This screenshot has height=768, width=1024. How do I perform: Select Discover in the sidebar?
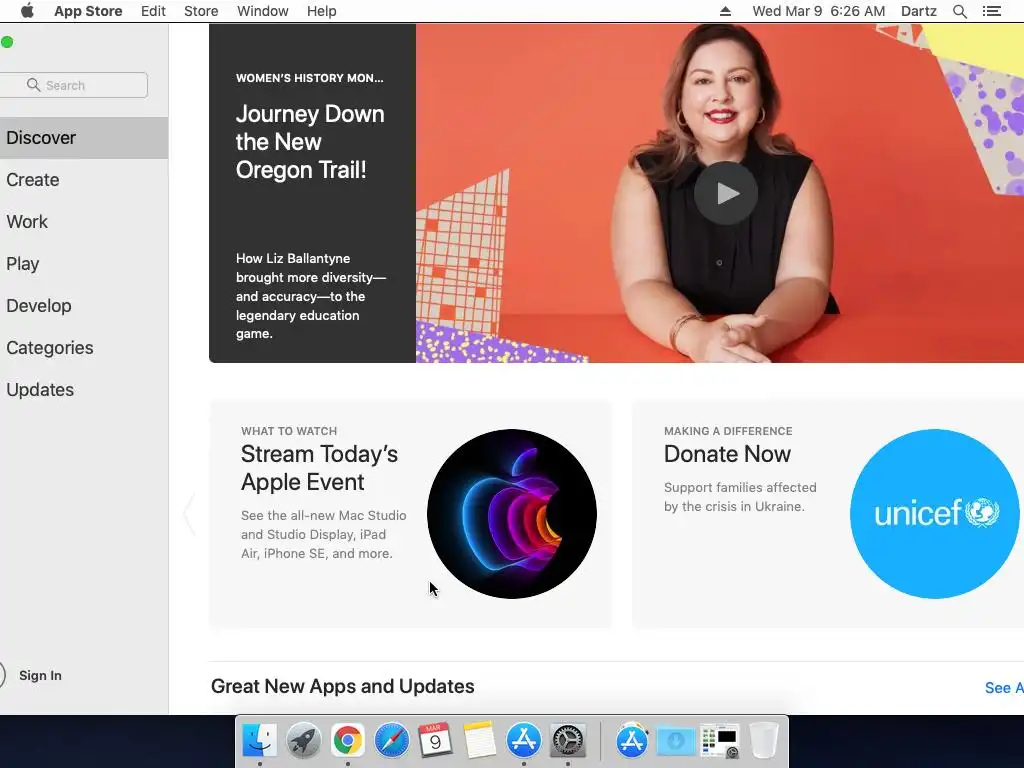point(84,138)
